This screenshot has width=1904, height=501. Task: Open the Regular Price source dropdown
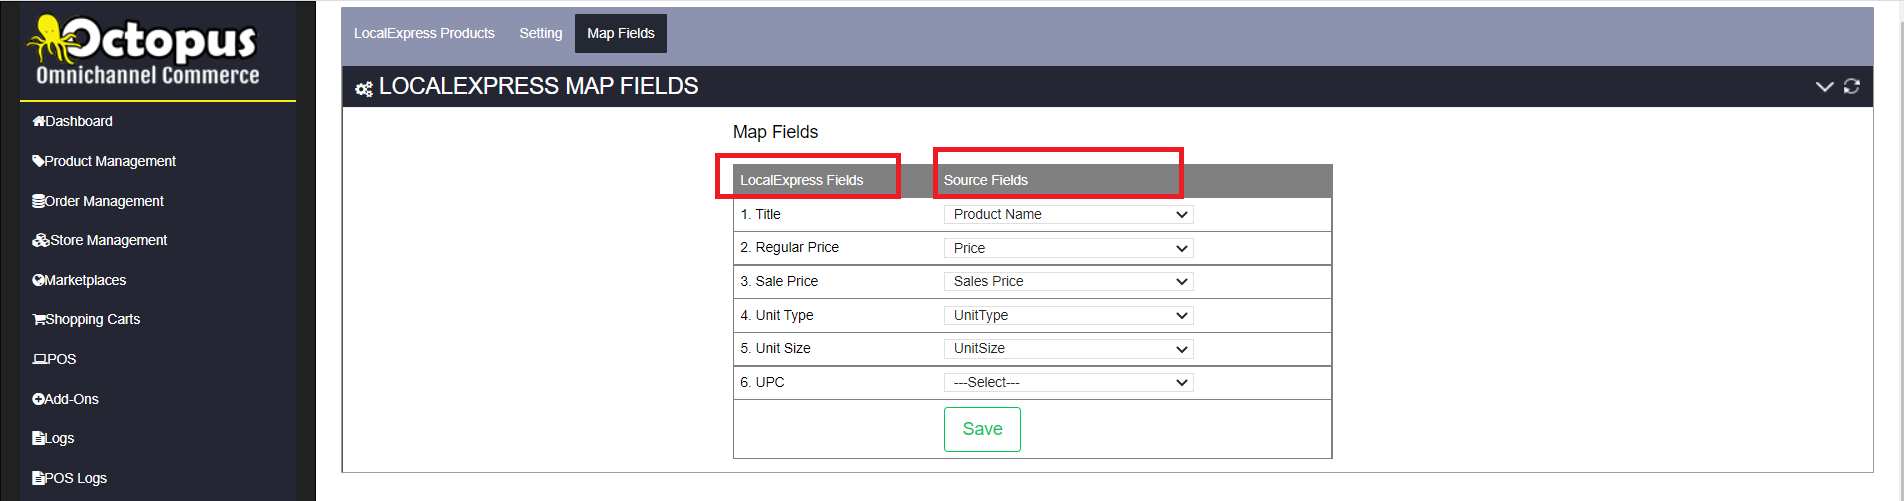(1068, 248)
